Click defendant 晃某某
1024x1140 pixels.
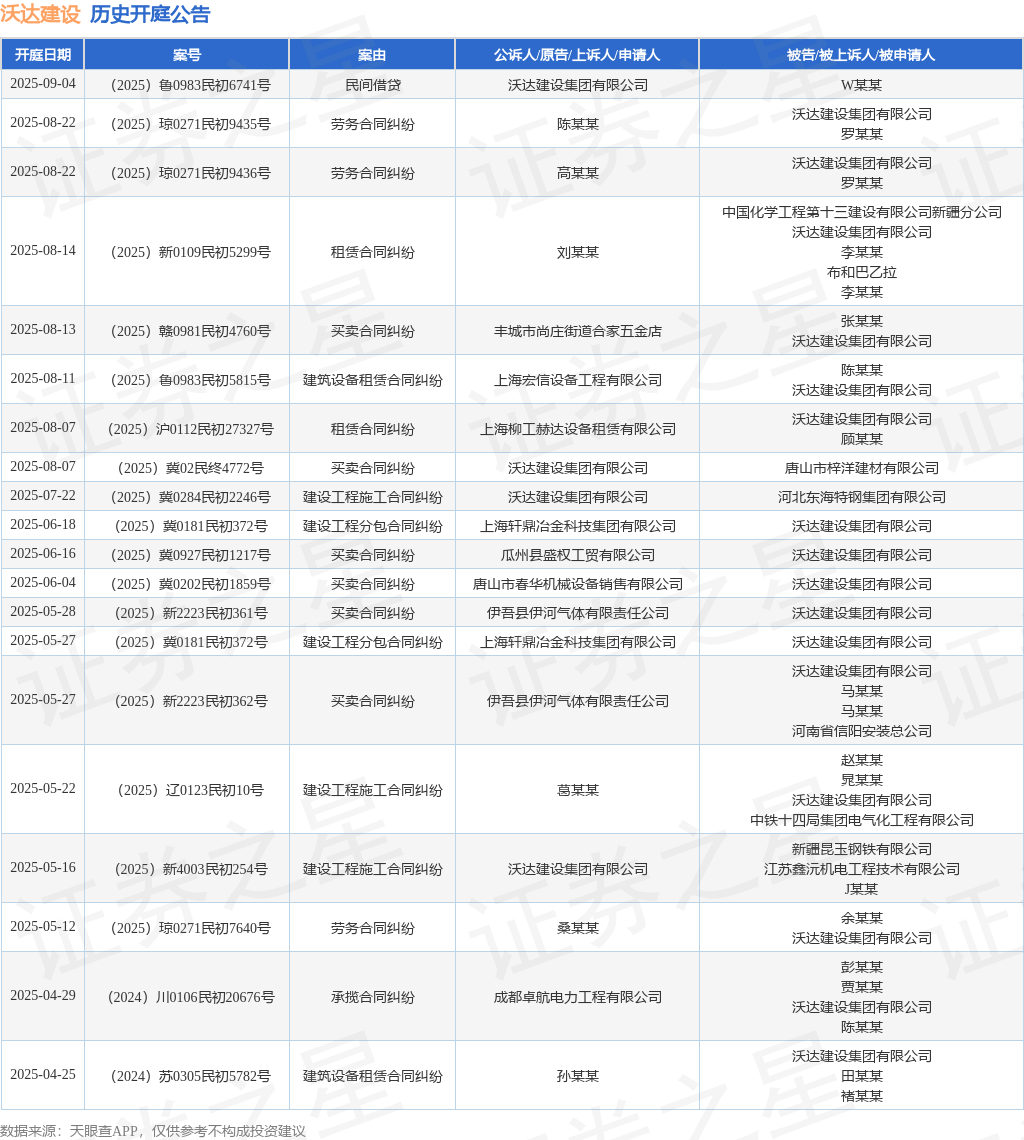click(x=861, y=780)
